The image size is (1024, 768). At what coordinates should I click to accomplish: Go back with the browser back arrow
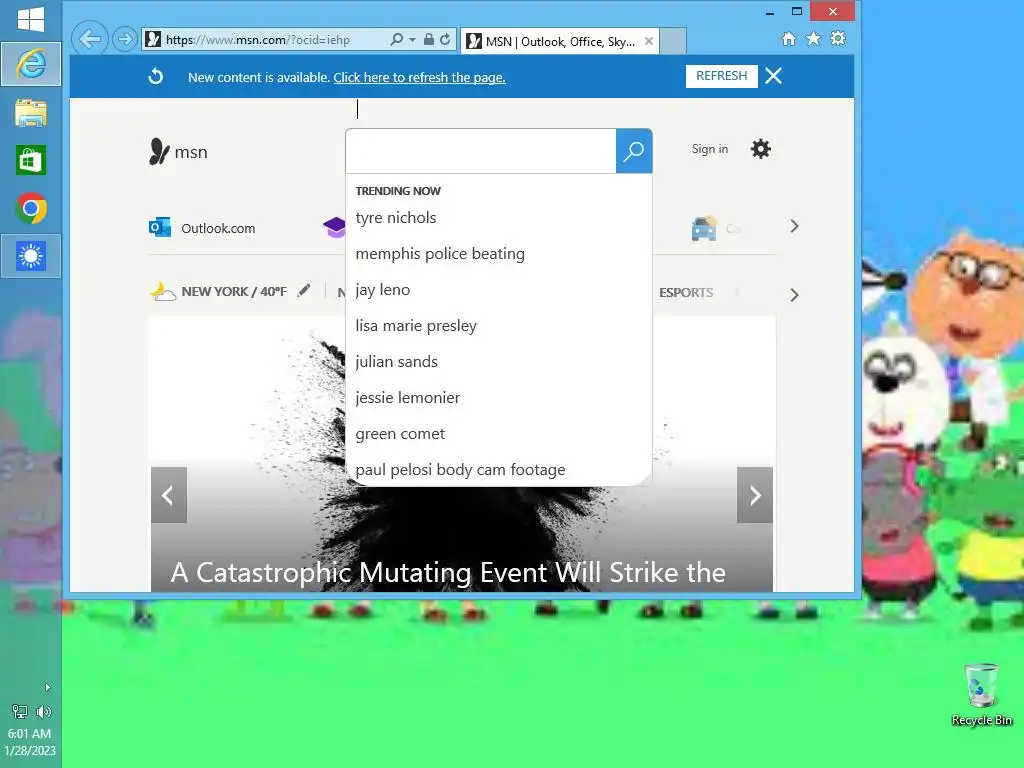pos(89,39)
